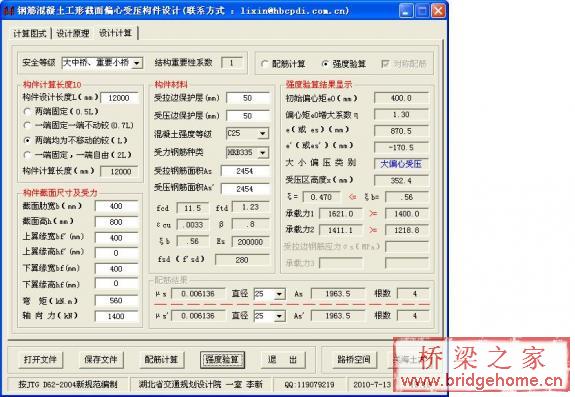This screenshot has width=575, height=397.
Task: Run the 配筋计算 button at bottom
Action: point(161,360)
